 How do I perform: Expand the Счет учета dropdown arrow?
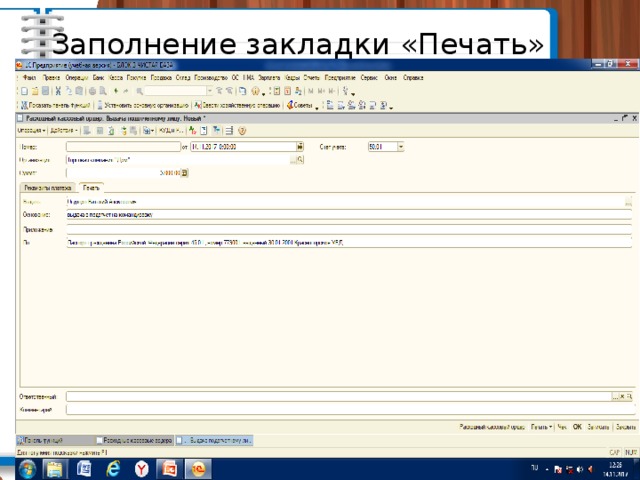[x=401, y=147]
